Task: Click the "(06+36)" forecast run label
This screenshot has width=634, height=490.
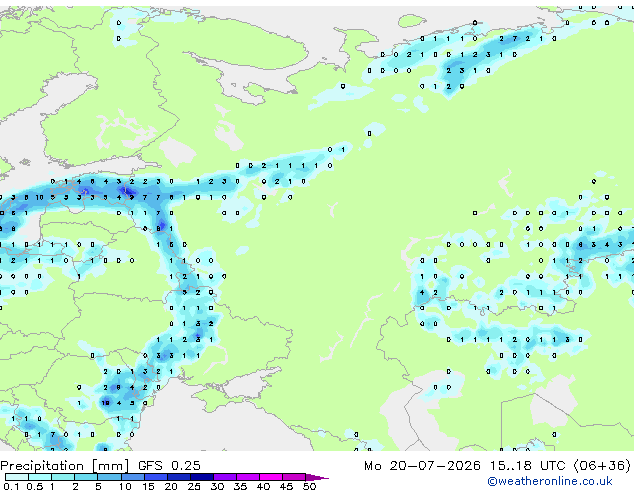Action: [x=602, y=466]
